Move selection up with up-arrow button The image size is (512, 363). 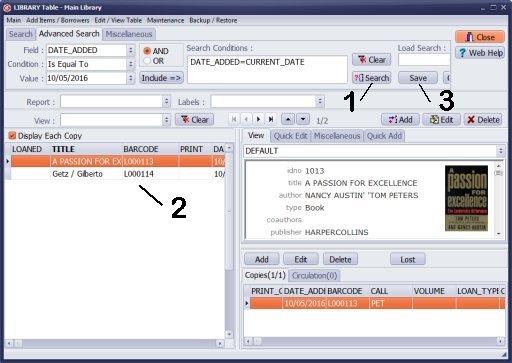[288, 119]
